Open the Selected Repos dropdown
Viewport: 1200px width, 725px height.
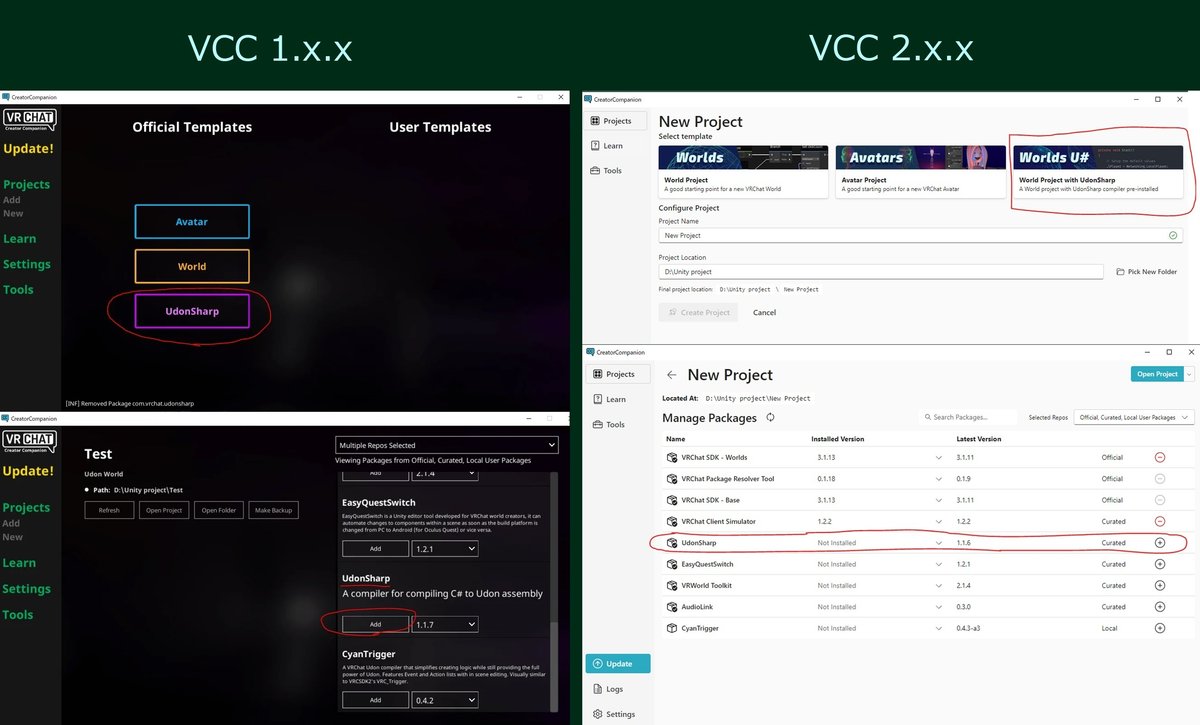1134,417
